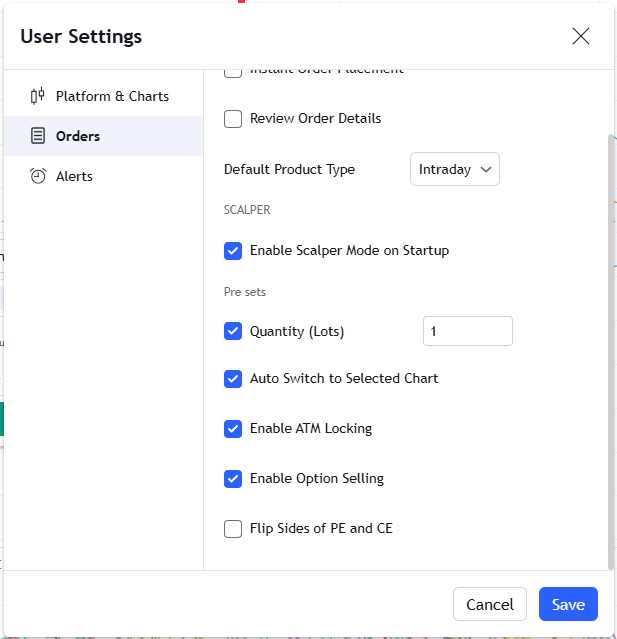
Task: Save the user settings
Action: click(568, 604)
